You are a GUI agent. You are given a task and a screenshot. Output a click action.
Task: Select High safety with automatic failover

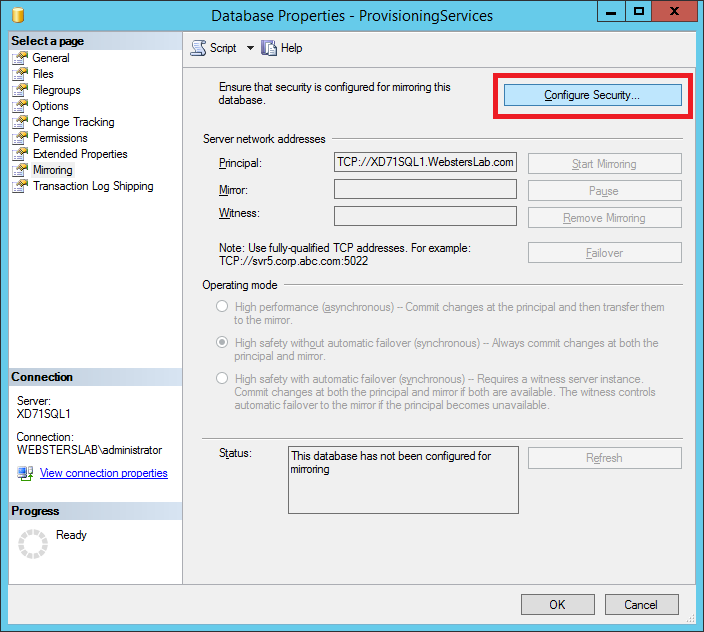pyautogui.click(x=222, y=379)
